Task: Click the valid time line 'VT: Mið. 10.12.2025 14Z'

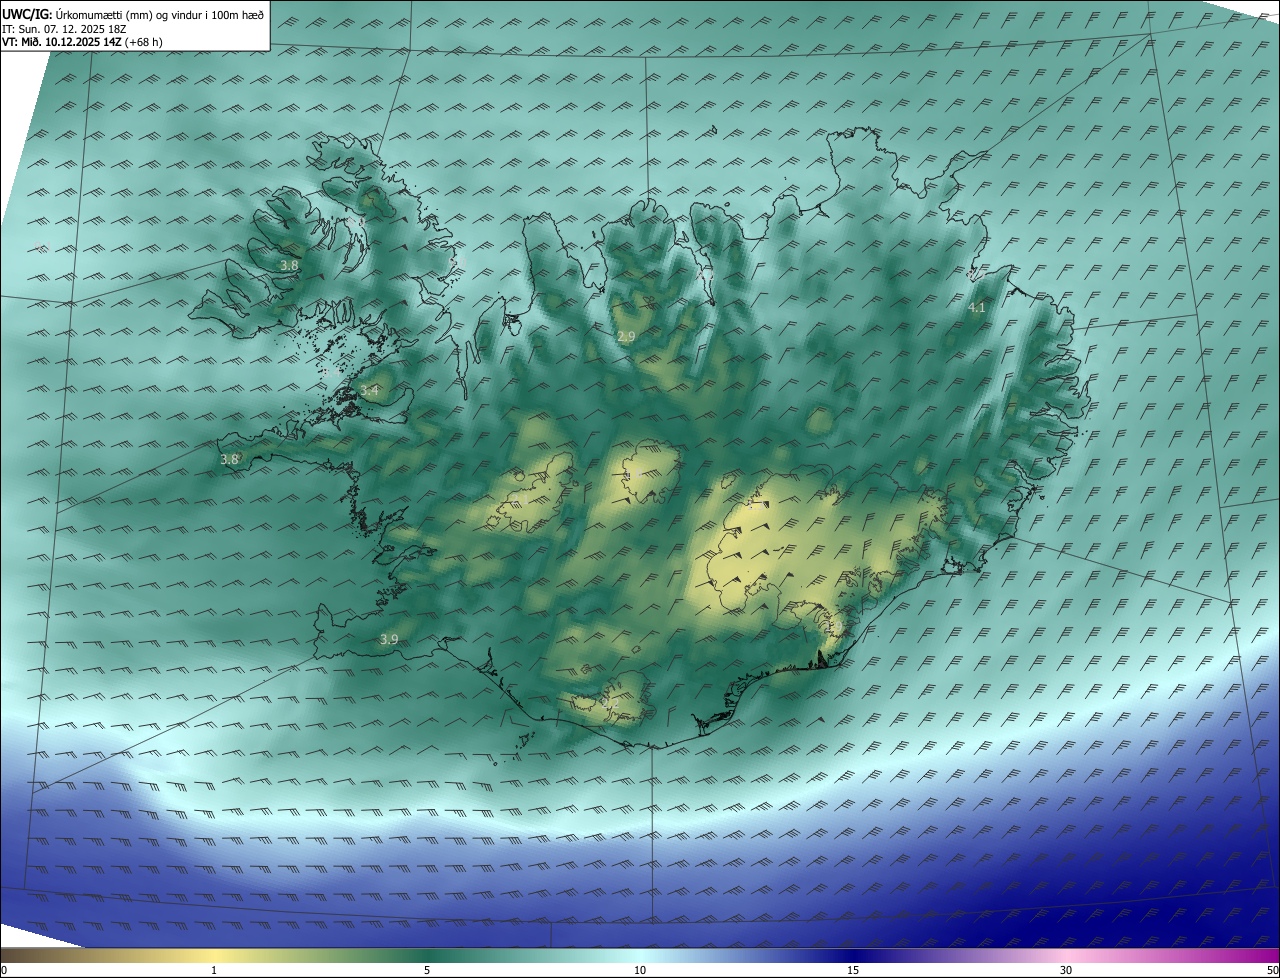Action: 61,42
